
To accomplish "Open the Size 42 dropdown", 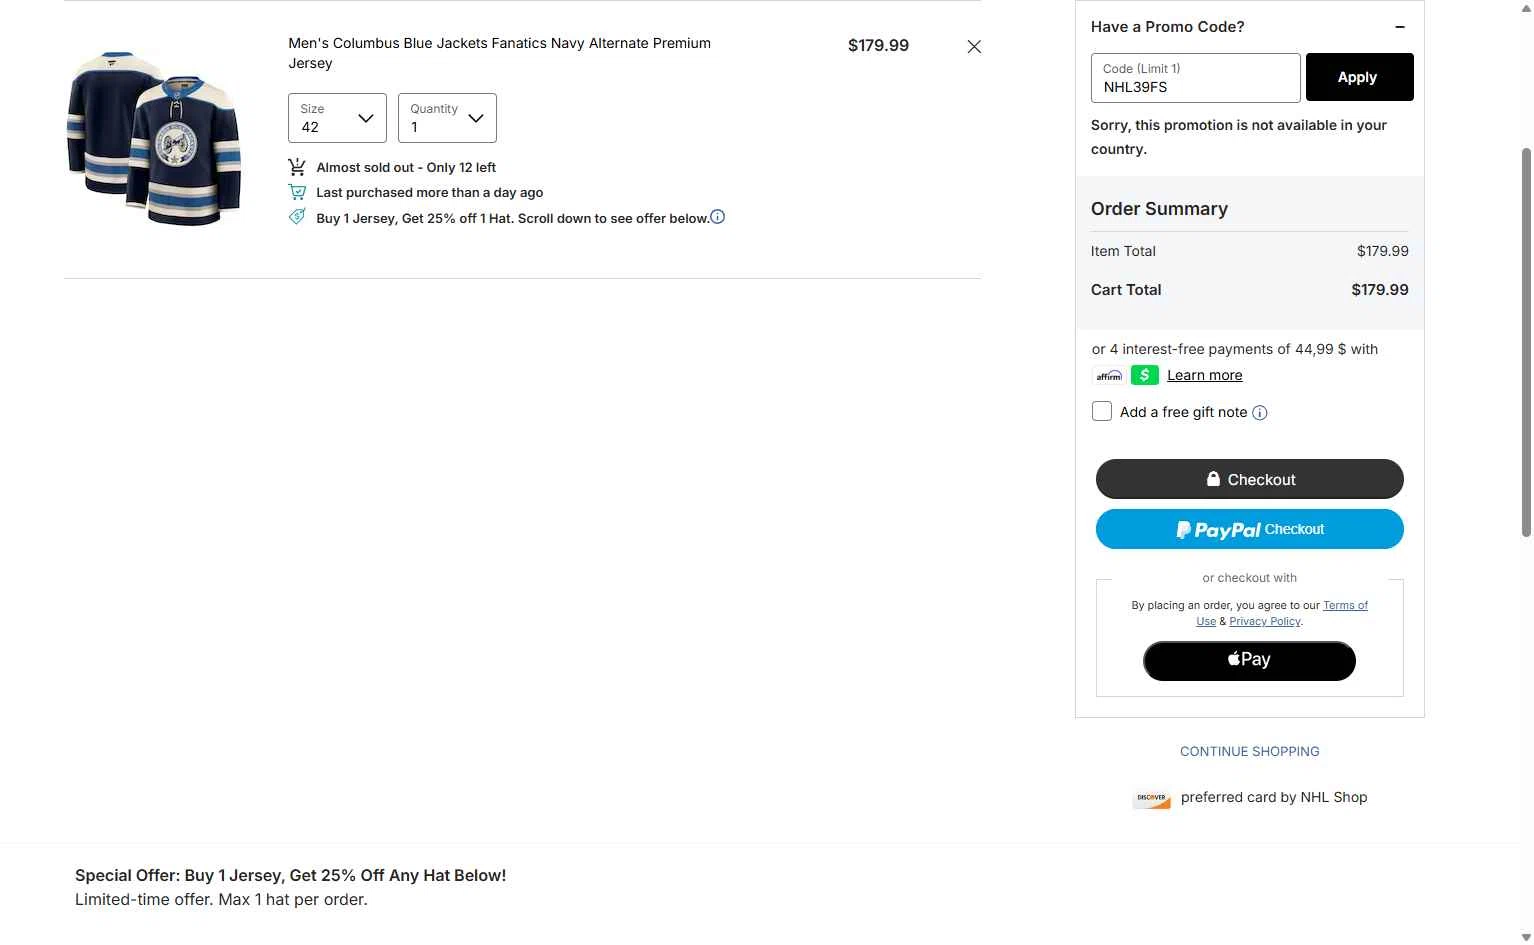I will (x=337, y=118).
